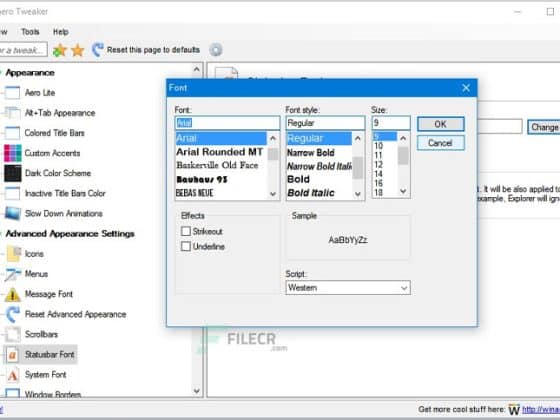Close the Font dialog with X

(x=466, y=88)
